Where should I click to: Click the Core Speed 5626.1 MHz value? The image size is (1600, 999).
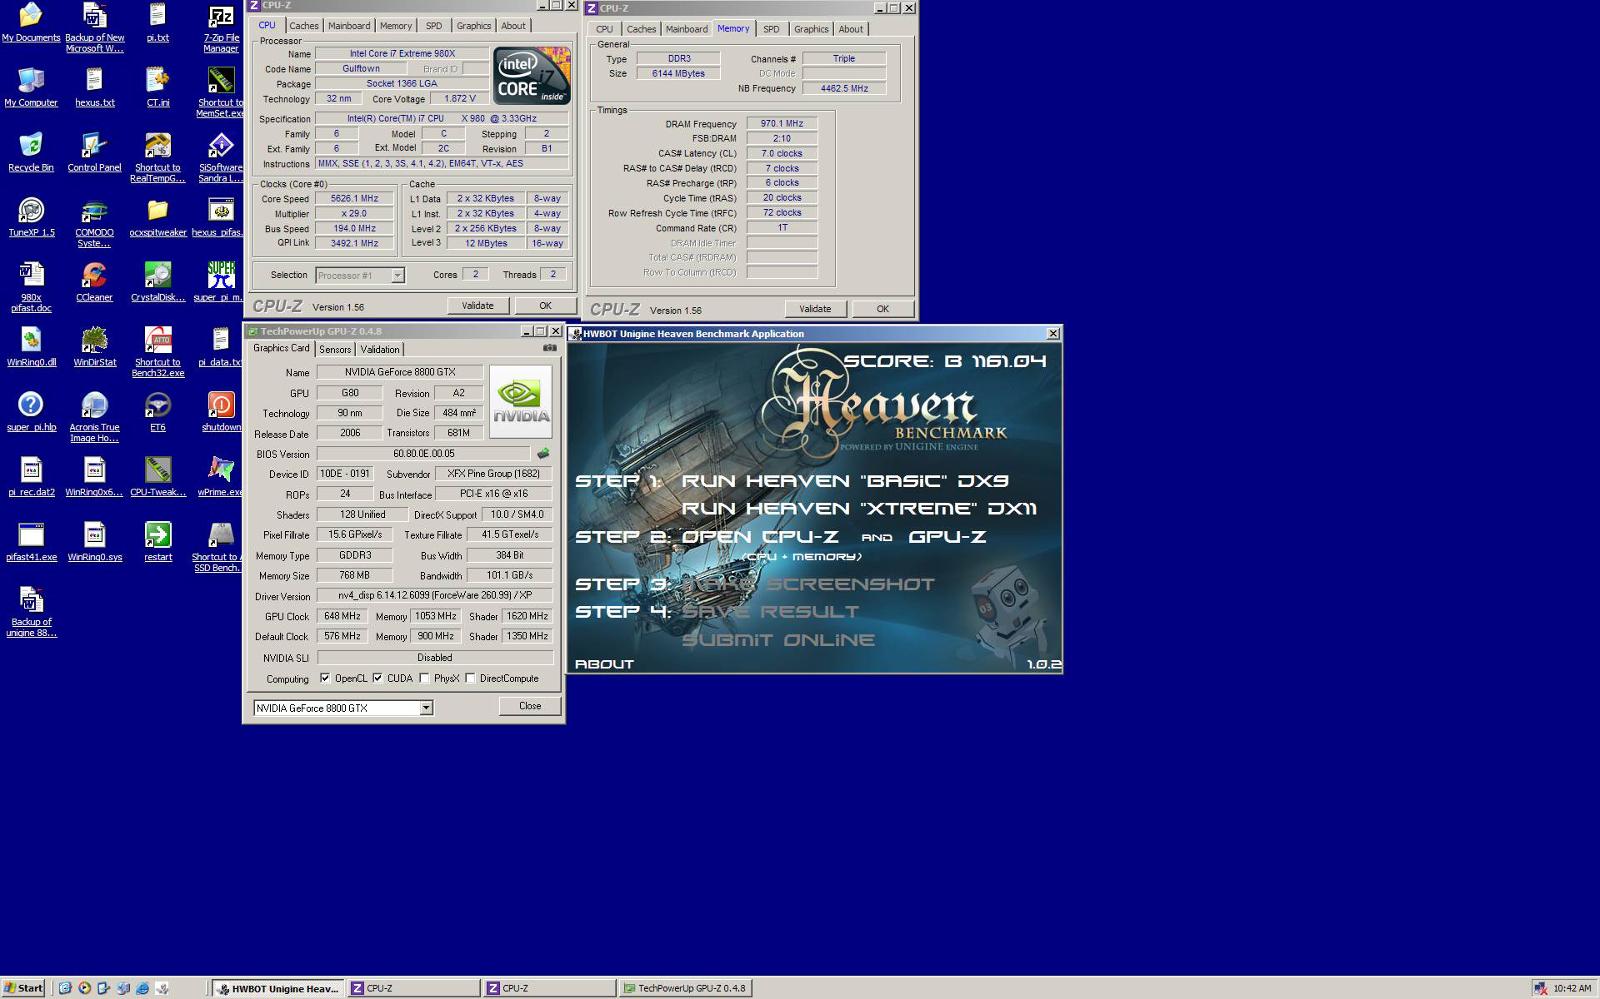[354, 199]
